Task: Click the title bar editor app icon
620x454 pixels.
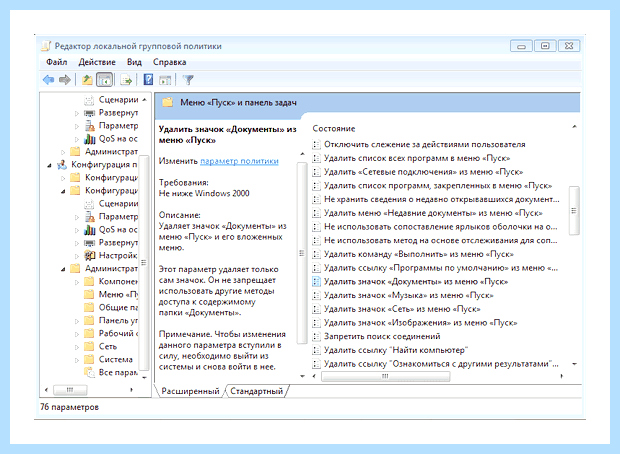Action: click(46, 46)
